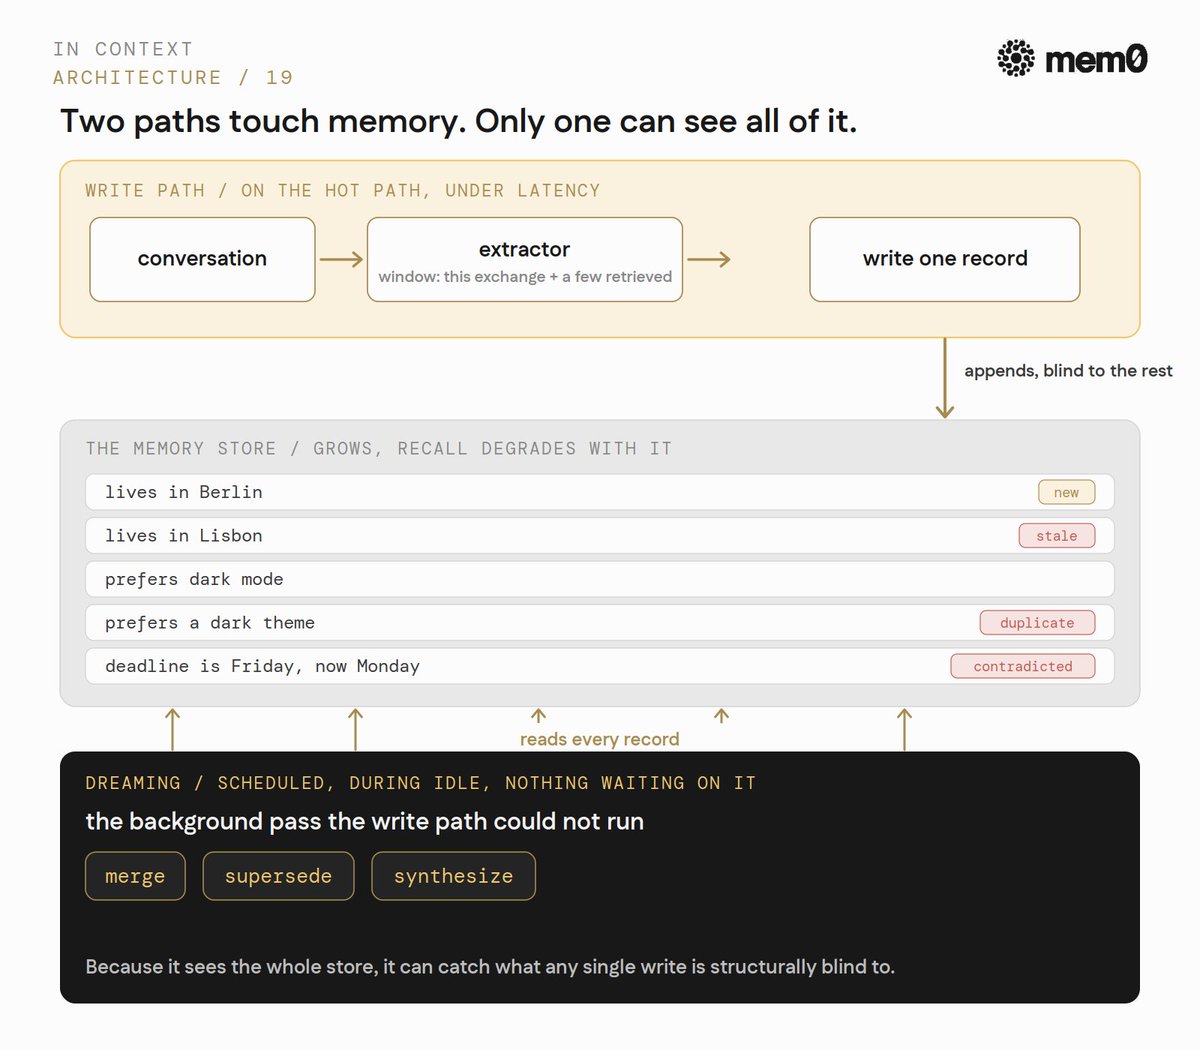This screenshot has height=1050, width=1200.
Task: Click the 'new' tag badge
Action: [x=1066, y=492]
